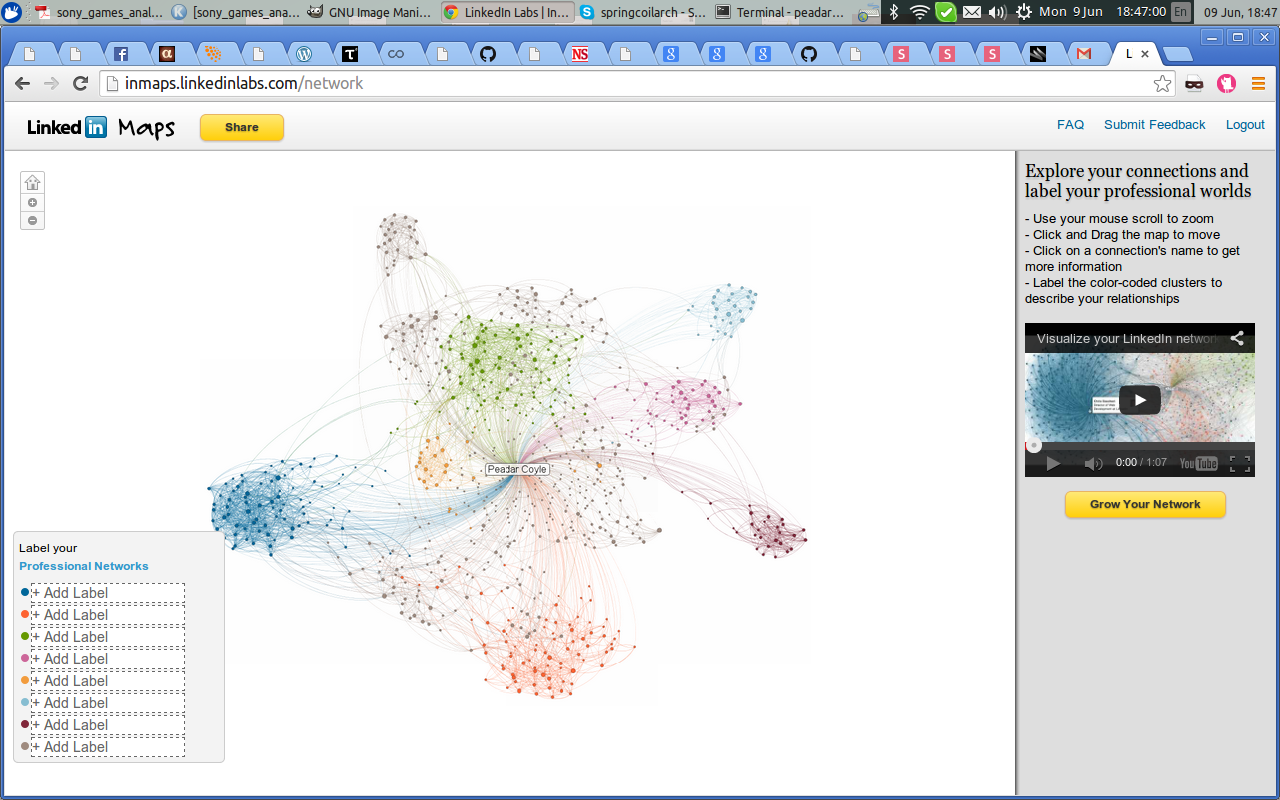This screenshot has width=1280, height=800.
Task: Open the clock showing Mon 9 Jun
Action: [x=1102, y=12]
